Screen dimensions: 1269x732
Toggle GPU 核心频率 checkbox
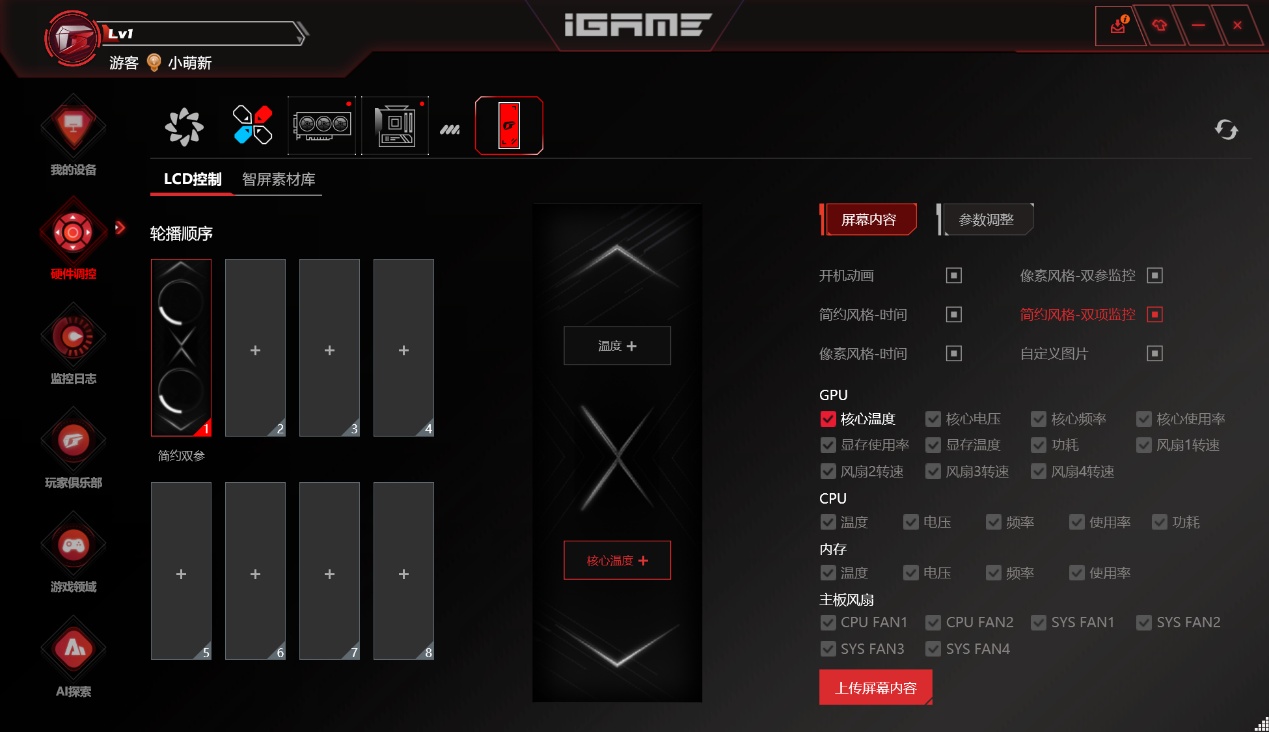(x=1038, y=419)
